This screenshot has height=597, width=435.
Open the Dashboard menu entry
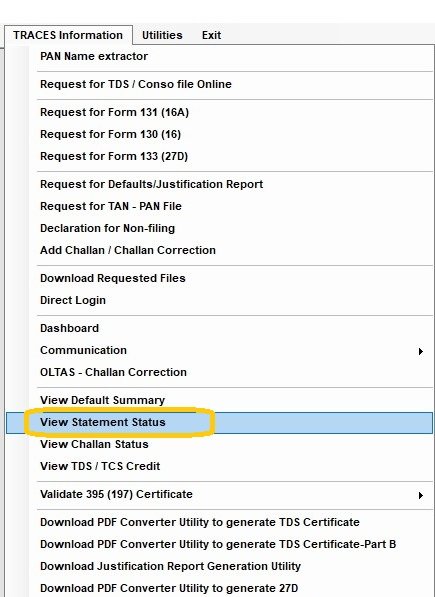point(220,328)
